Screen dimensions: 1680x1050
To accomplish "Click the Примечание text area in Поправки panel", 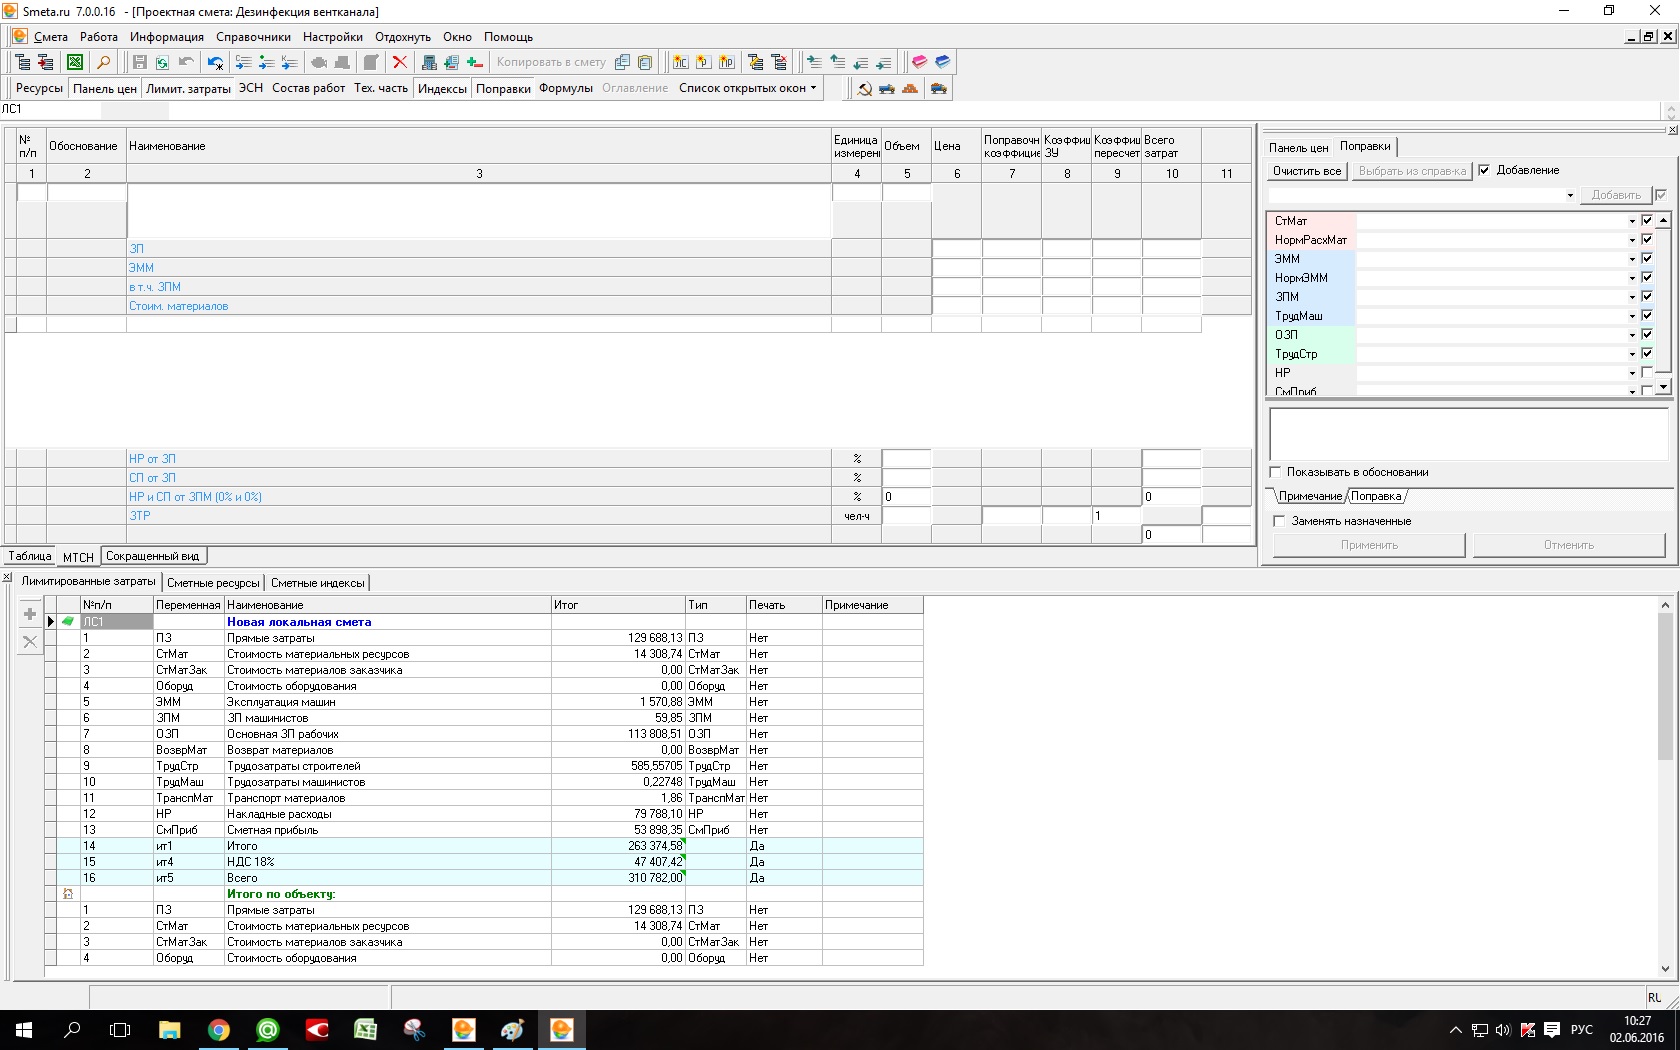I will pyautogui.click(x=1468, y=434).
